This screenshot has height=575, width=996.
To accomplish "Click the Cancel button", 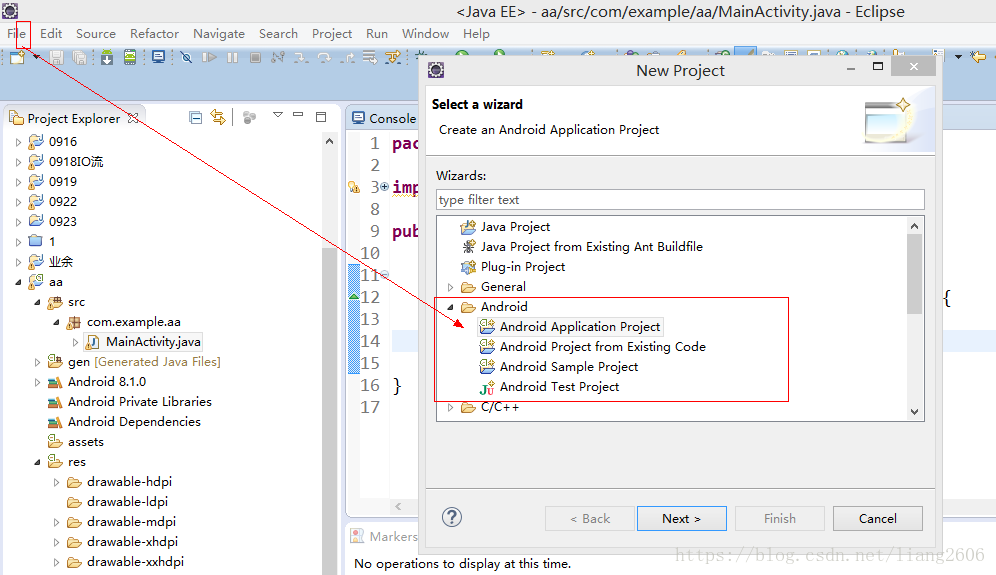I will [878, 518].
